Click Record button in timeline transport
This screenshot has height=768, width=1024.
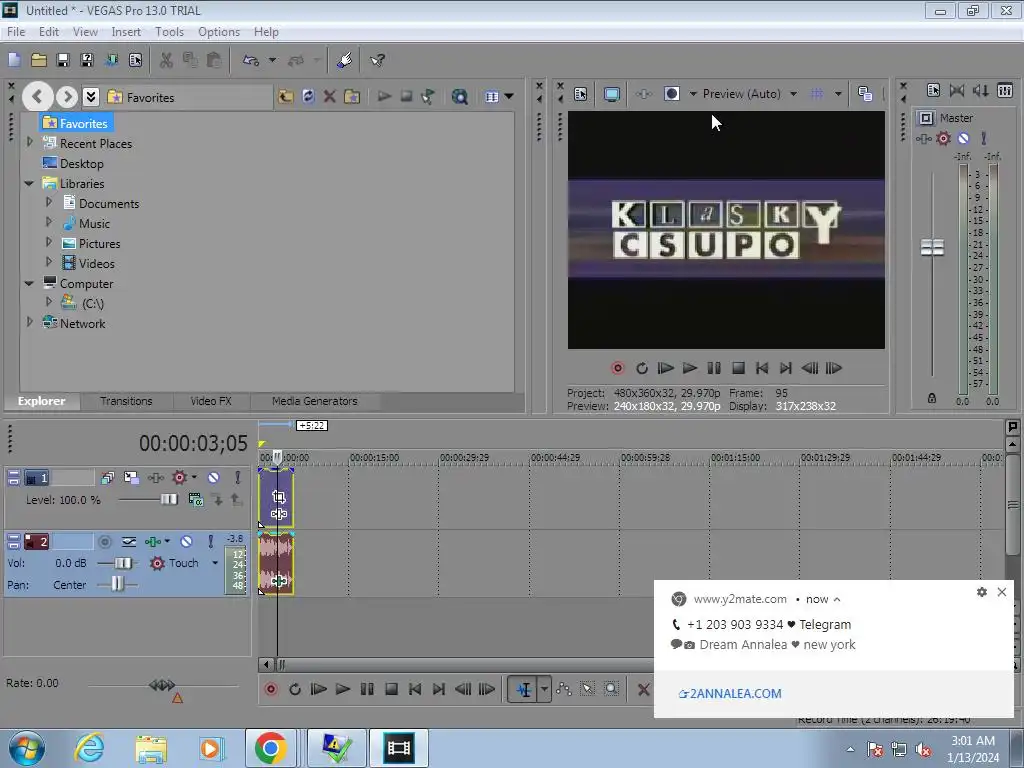(271, 689)
